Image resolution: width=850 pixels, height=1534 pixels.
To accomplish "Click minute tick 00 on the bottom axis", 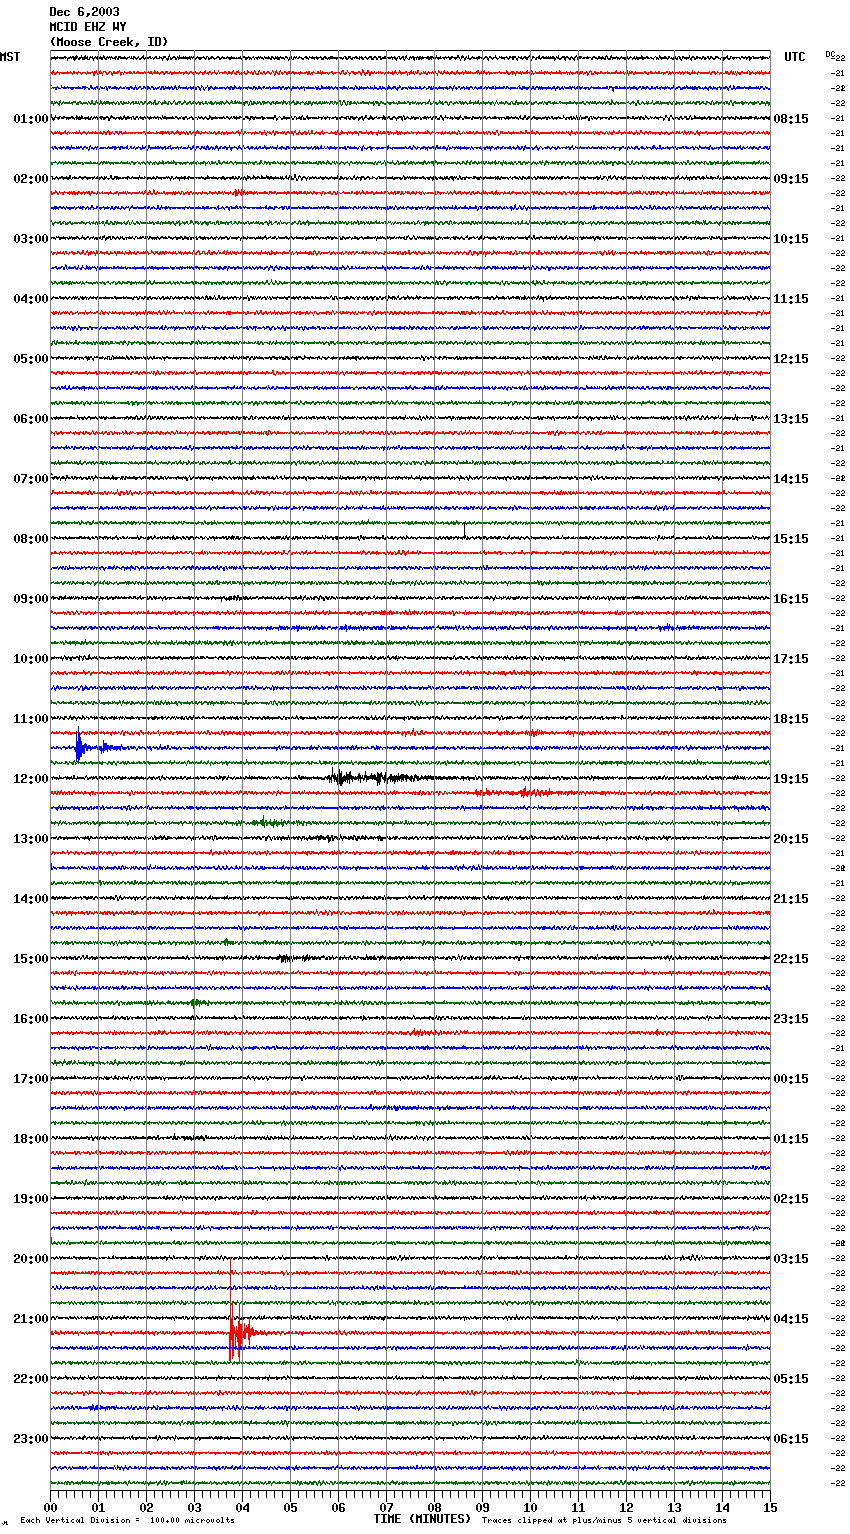I will 51,1507.
